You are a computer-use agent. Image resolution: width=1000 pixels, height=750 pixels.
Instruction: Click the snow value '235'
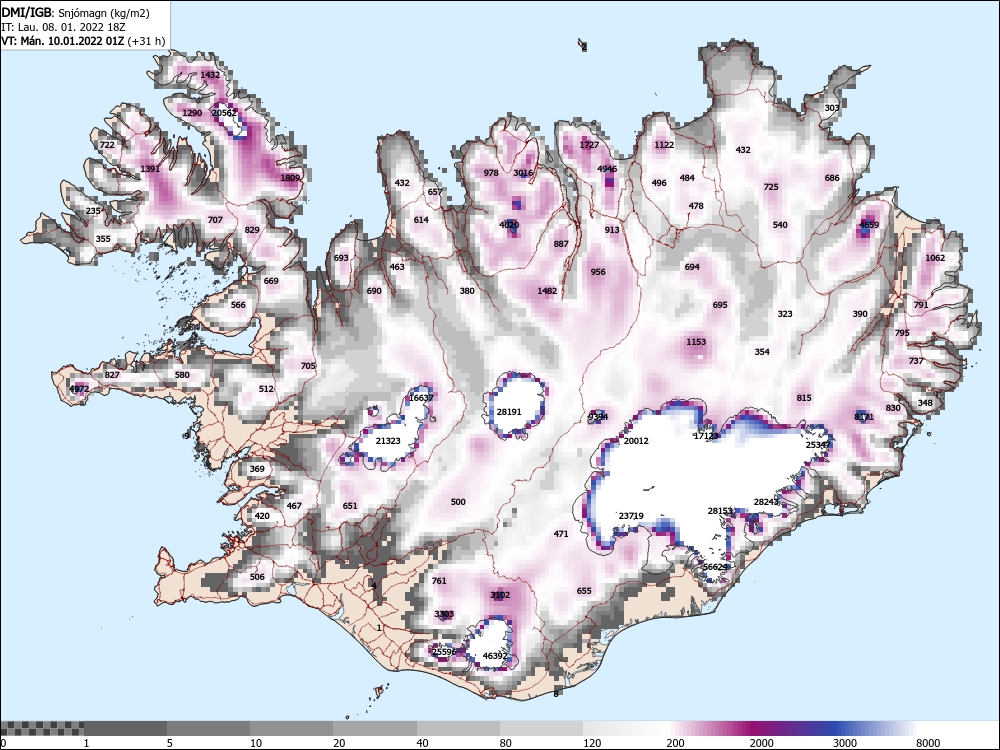click(93, 211)
